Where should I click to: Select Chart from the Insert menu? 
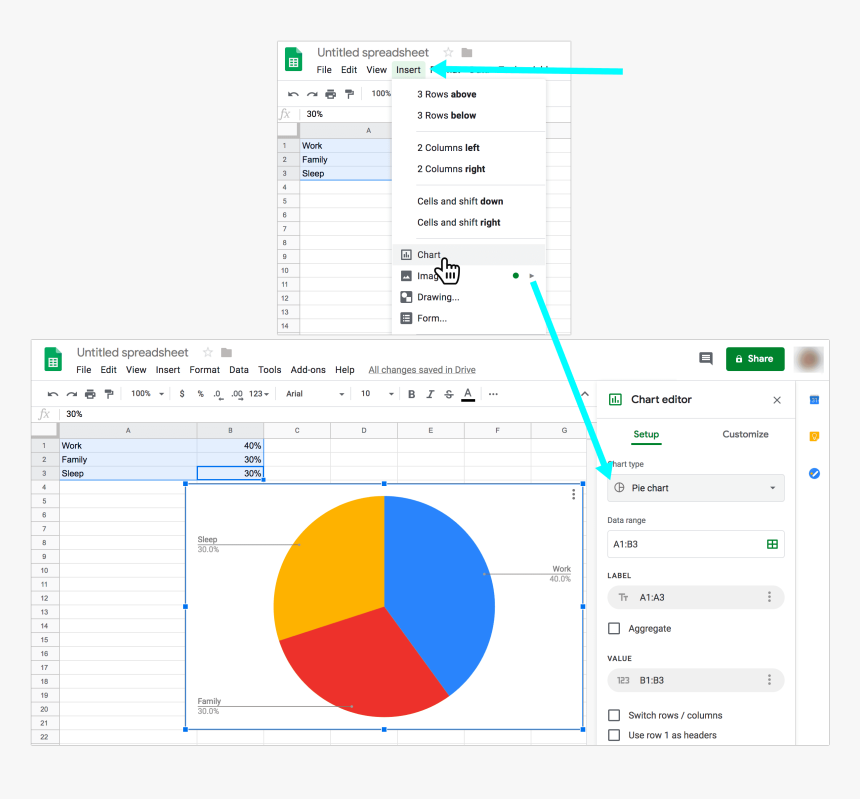tap(430, 255)
